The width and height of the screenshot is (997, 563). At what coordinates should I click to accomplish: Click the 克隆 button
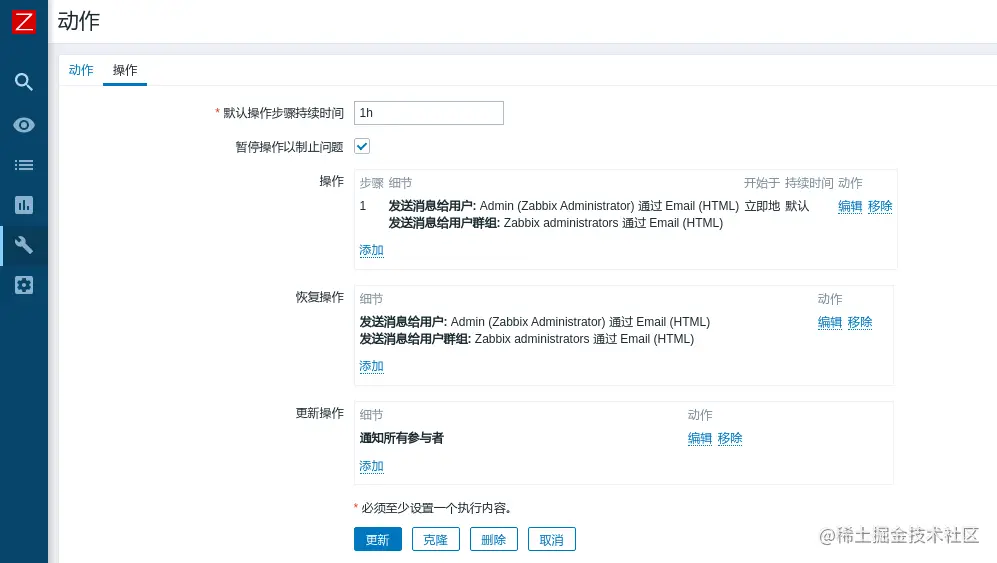pyautogui.click(x=436, y=539)
